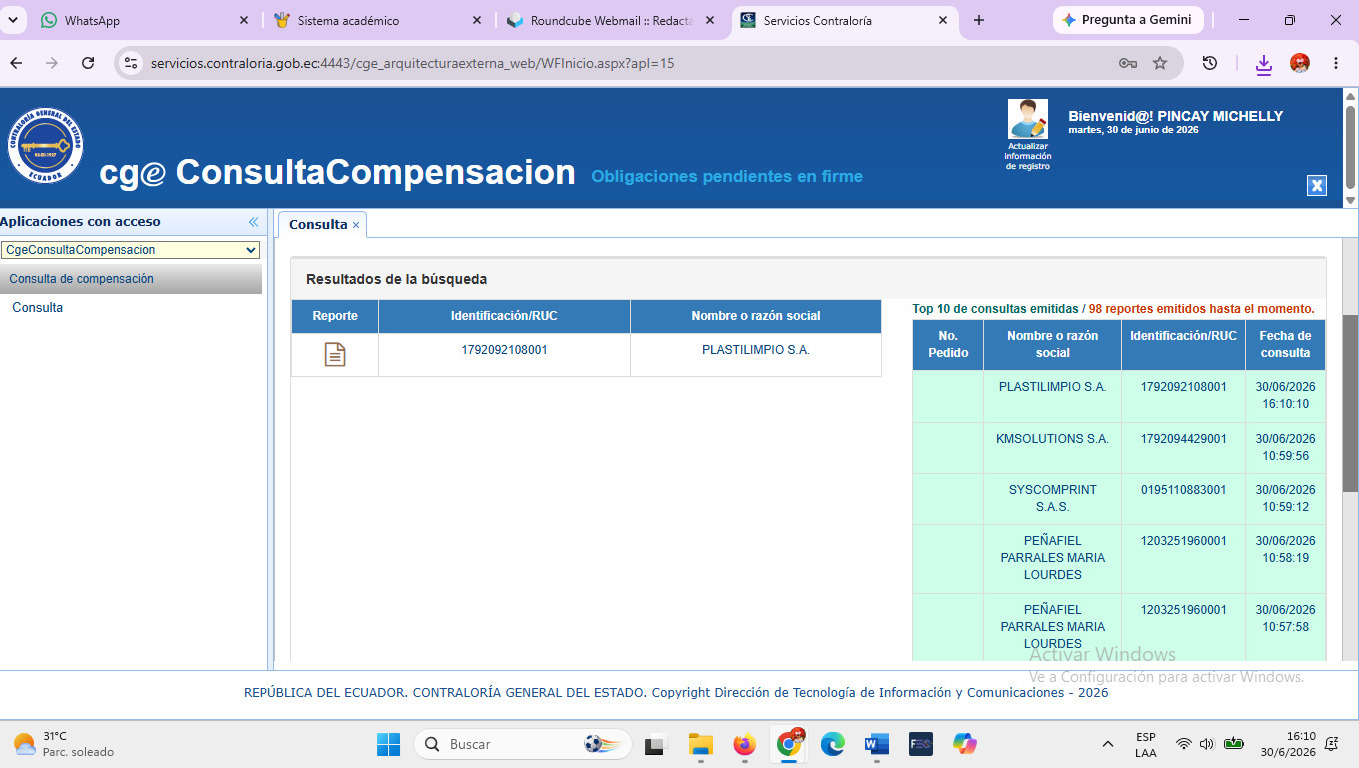Click the PEÑAFIEL PARRALES row dated 10:57:58
Viewport: 1359px width, 768px height.
click(x=1119, y=627)
